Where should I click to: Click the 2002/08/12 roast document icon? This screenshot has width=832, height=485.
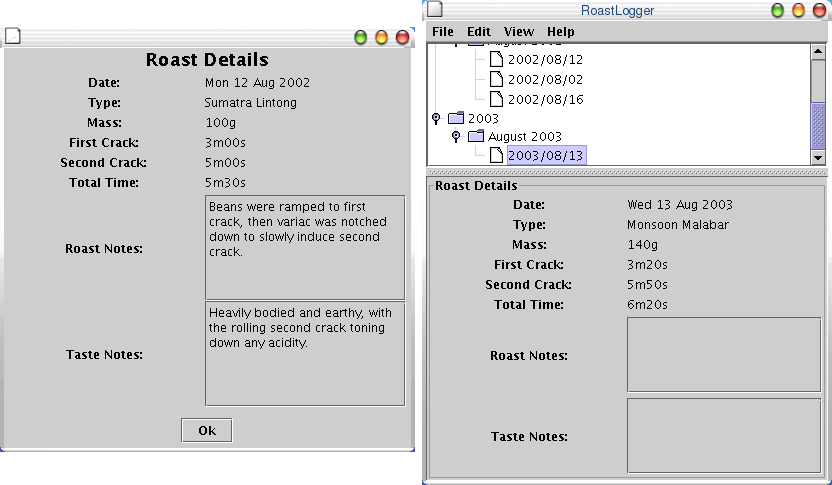click(497, 60)
